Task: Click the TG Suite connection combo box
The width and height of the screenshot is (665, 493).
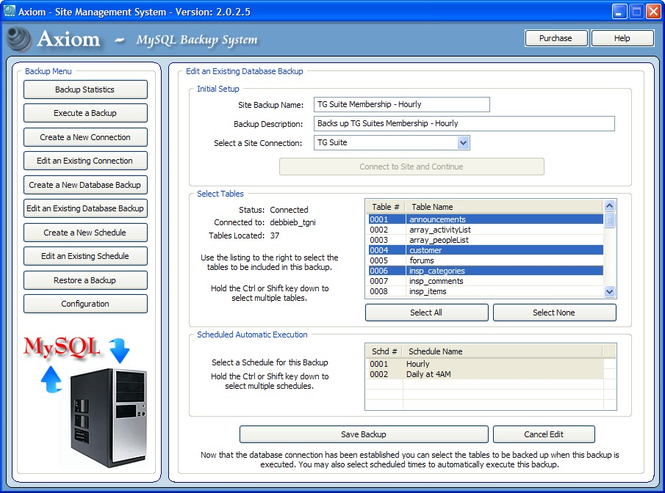Action: point(392,143)
